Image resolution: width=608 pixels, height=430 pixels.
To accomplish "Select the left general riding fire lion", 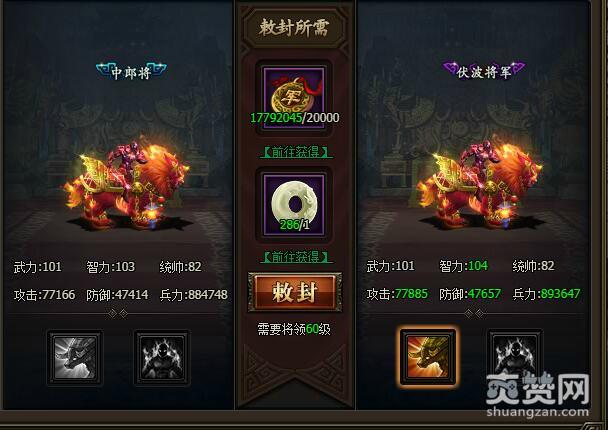I will click(128, 184).
